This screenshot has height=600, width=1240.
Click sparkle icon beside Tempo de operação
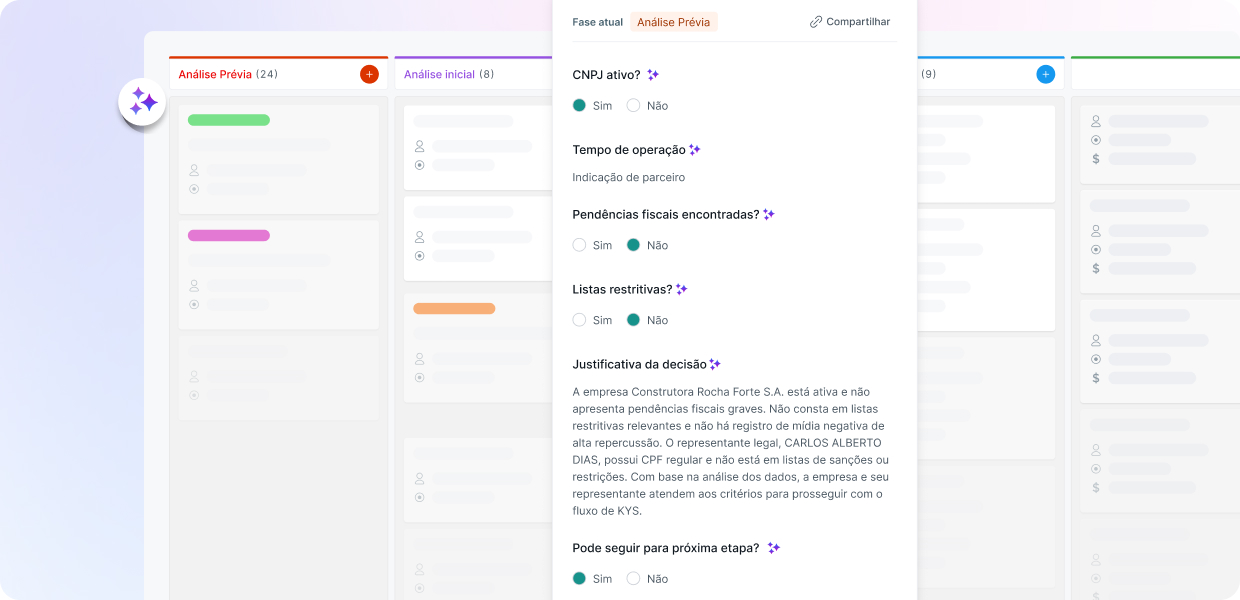pyautogui.click(x=695, y=150)
